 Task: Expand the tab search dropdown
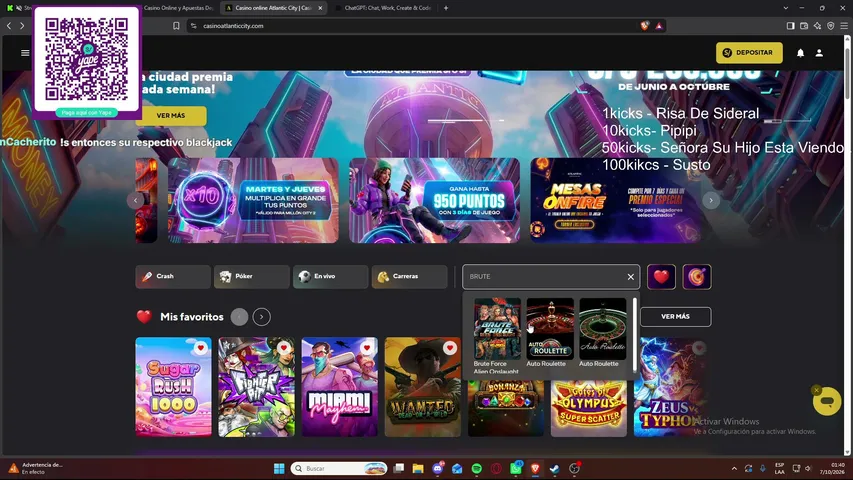(x=785, y=8)
